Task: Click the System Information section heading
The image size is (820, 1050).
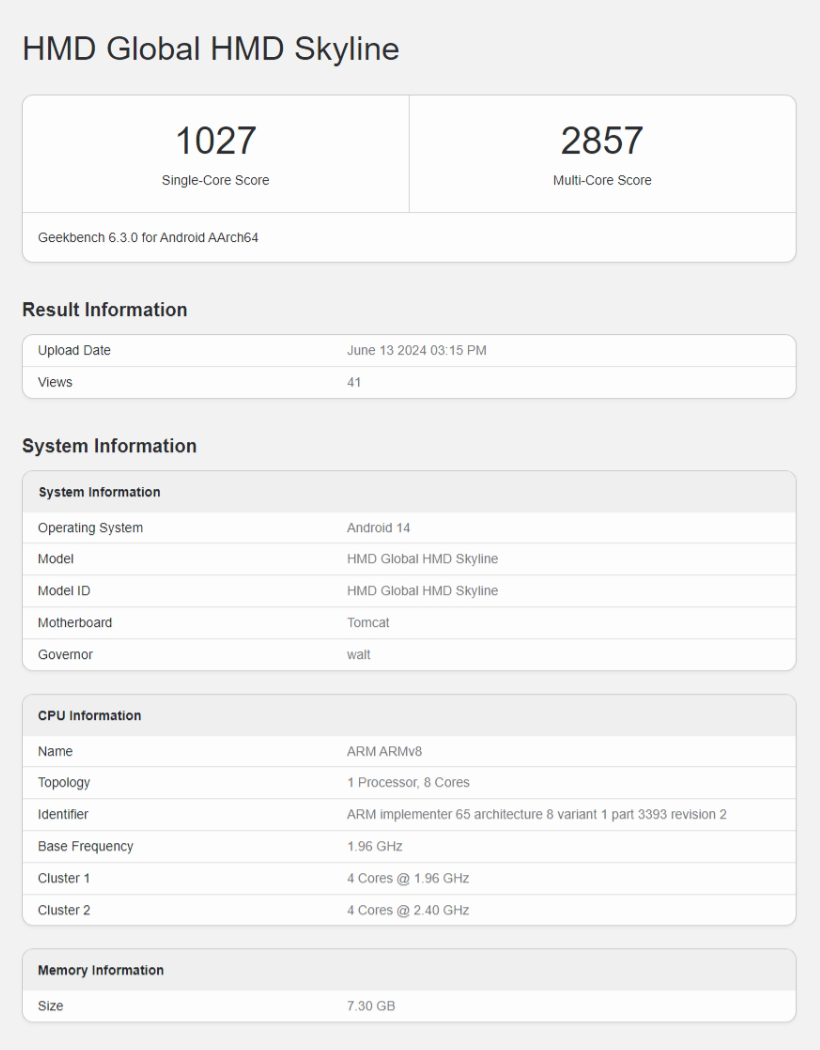Action: [x=109, y=446]
